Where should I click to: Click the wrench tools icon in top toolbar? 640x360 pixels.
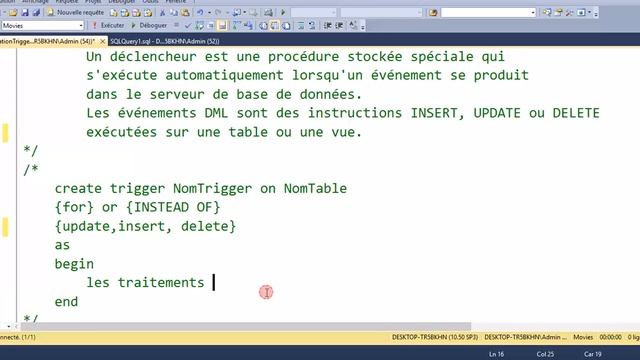tap(569, 13)
